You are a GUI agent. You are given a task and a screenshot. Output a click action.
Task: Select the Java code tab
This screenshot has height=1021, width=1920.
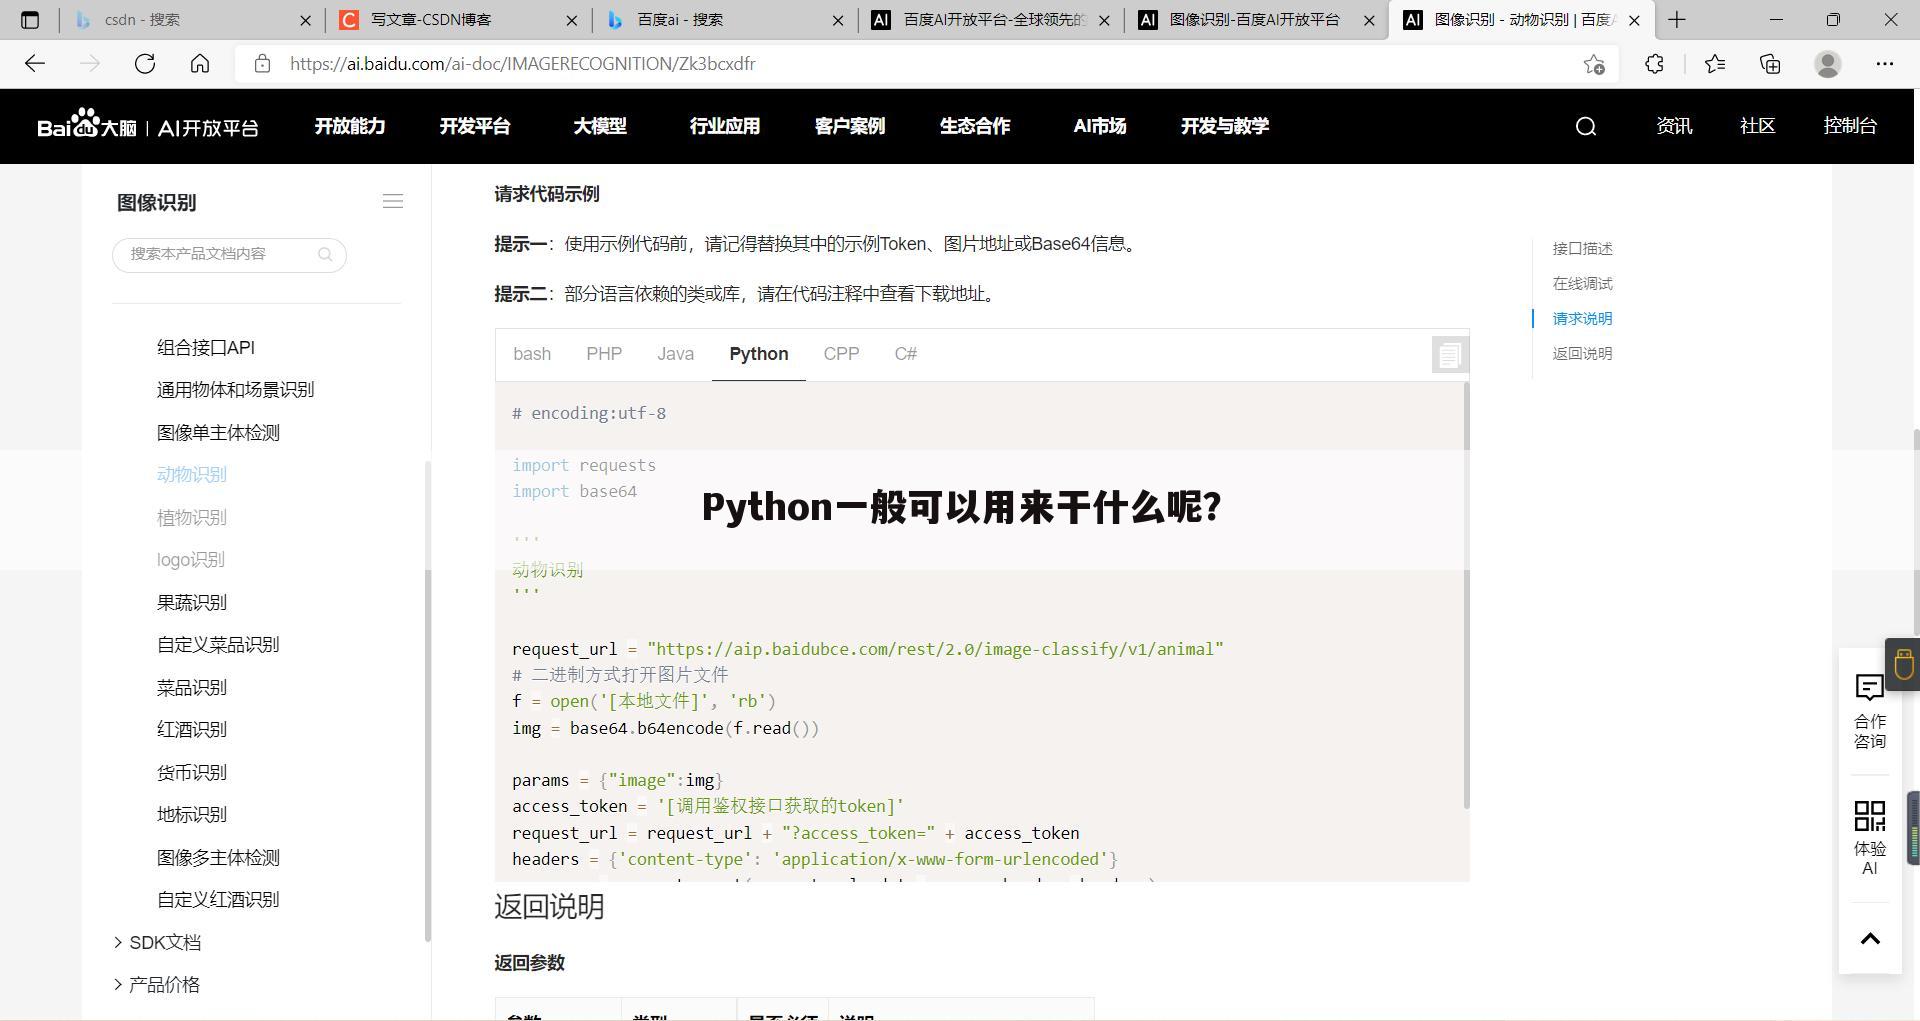pos(676,354)
